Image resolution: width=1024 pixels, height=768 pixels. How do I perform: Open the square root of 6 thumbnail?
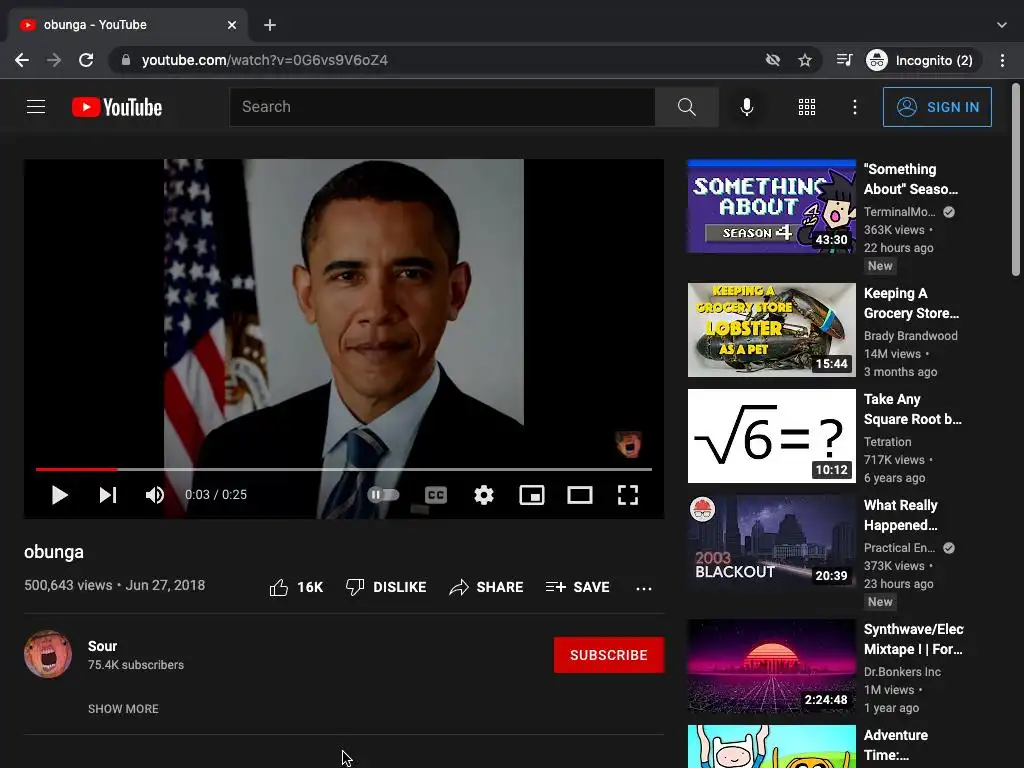[x=772, y=436]
